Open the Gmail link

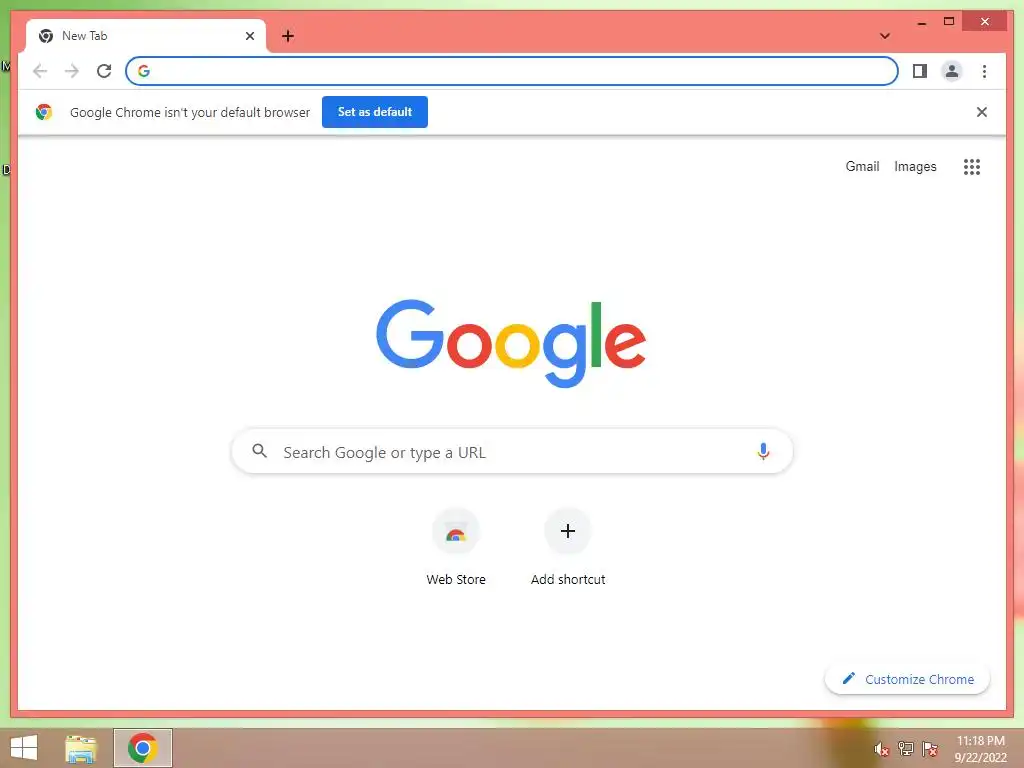click(x=862, y=167)
